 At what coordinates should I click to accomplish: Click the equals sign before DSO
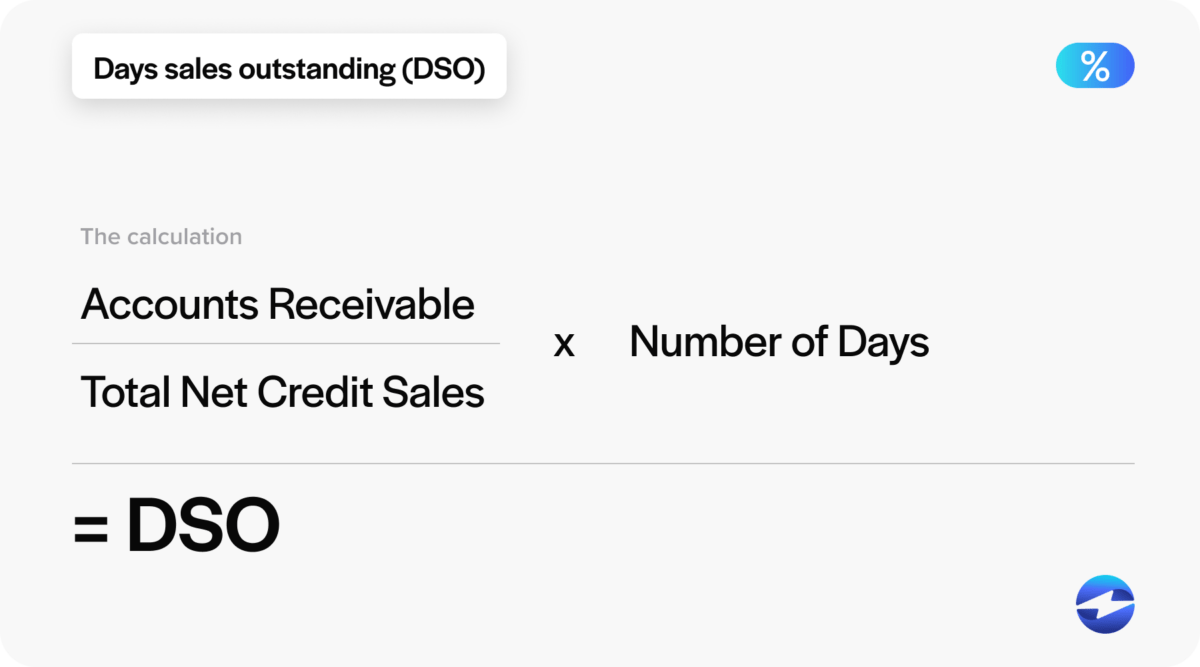pyautogui.click(x=91, y=528)
